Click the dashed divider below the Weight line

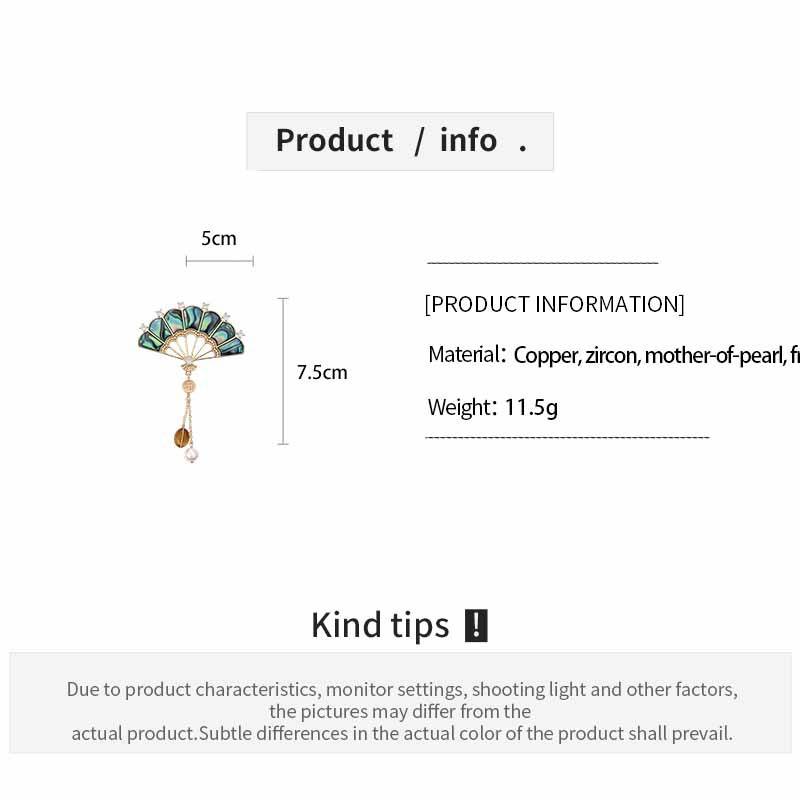coord(567,437)
